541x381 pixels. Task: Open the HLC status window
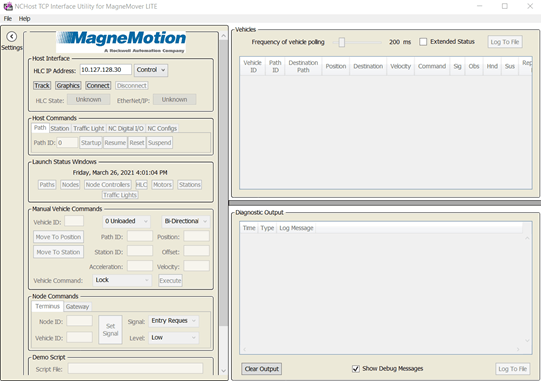[141, 185]
